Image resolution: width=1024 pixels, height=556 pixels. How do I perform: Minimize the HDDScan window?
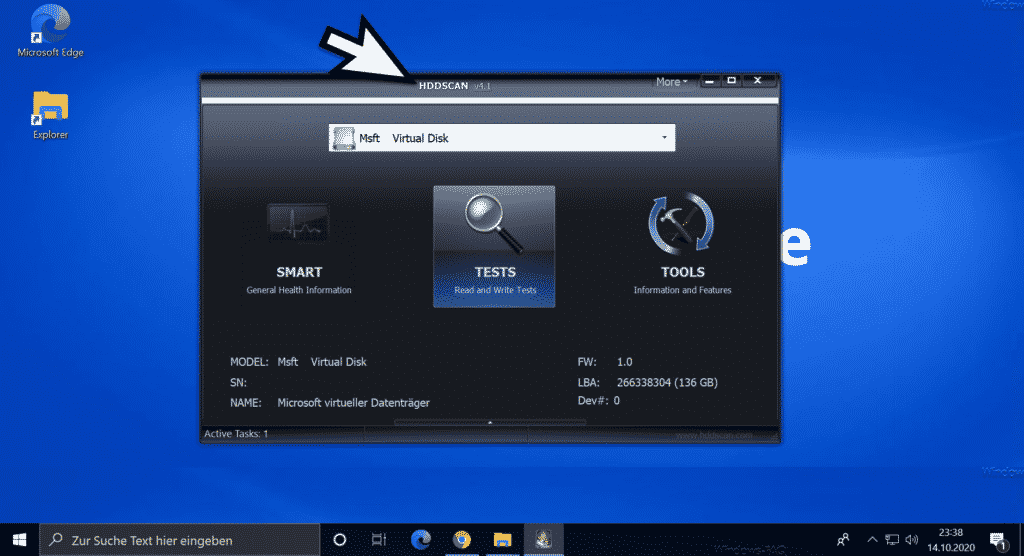tap(710, 81)
